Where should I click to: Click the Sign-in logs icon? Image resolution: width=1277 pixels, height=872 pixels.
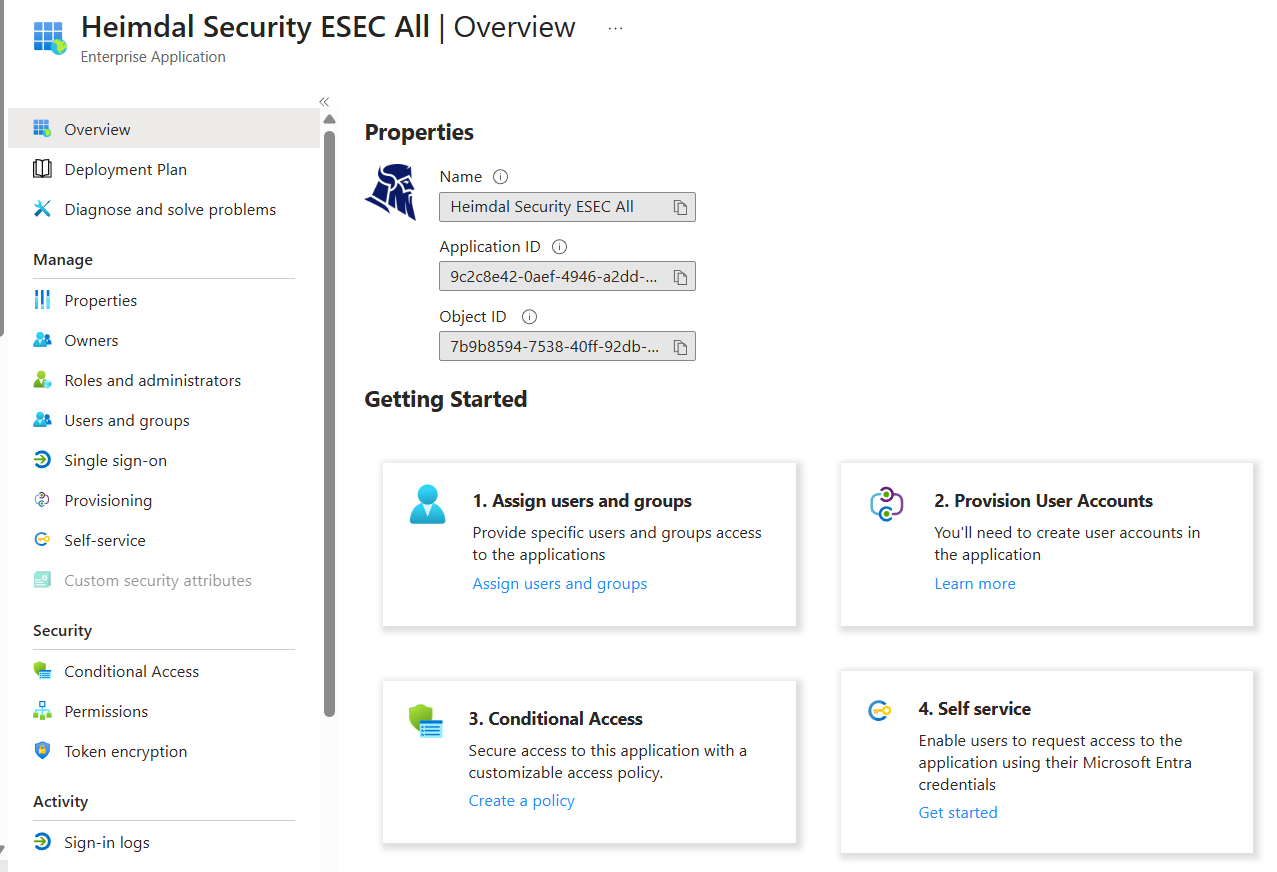[42, 842]
